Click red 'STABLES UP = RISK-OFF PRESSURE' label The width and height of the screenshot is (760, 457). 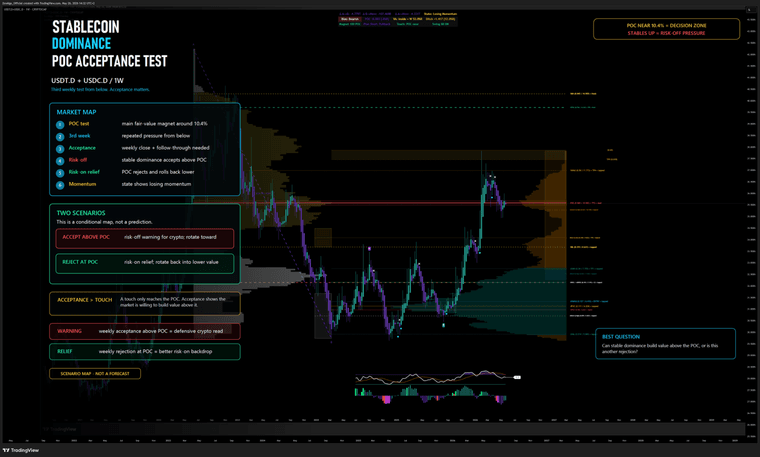[666, 33]
